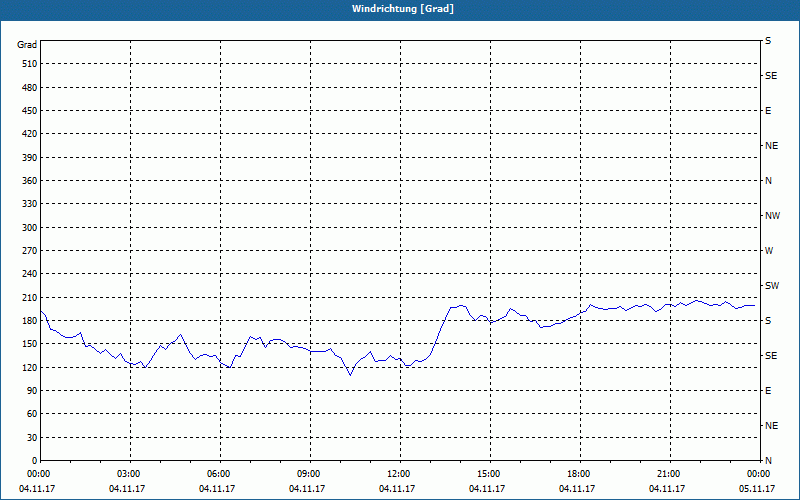The height and width of the screenshot is (500, 800).
Task: Select the 450 y-axis value
Action: [30, 111]
